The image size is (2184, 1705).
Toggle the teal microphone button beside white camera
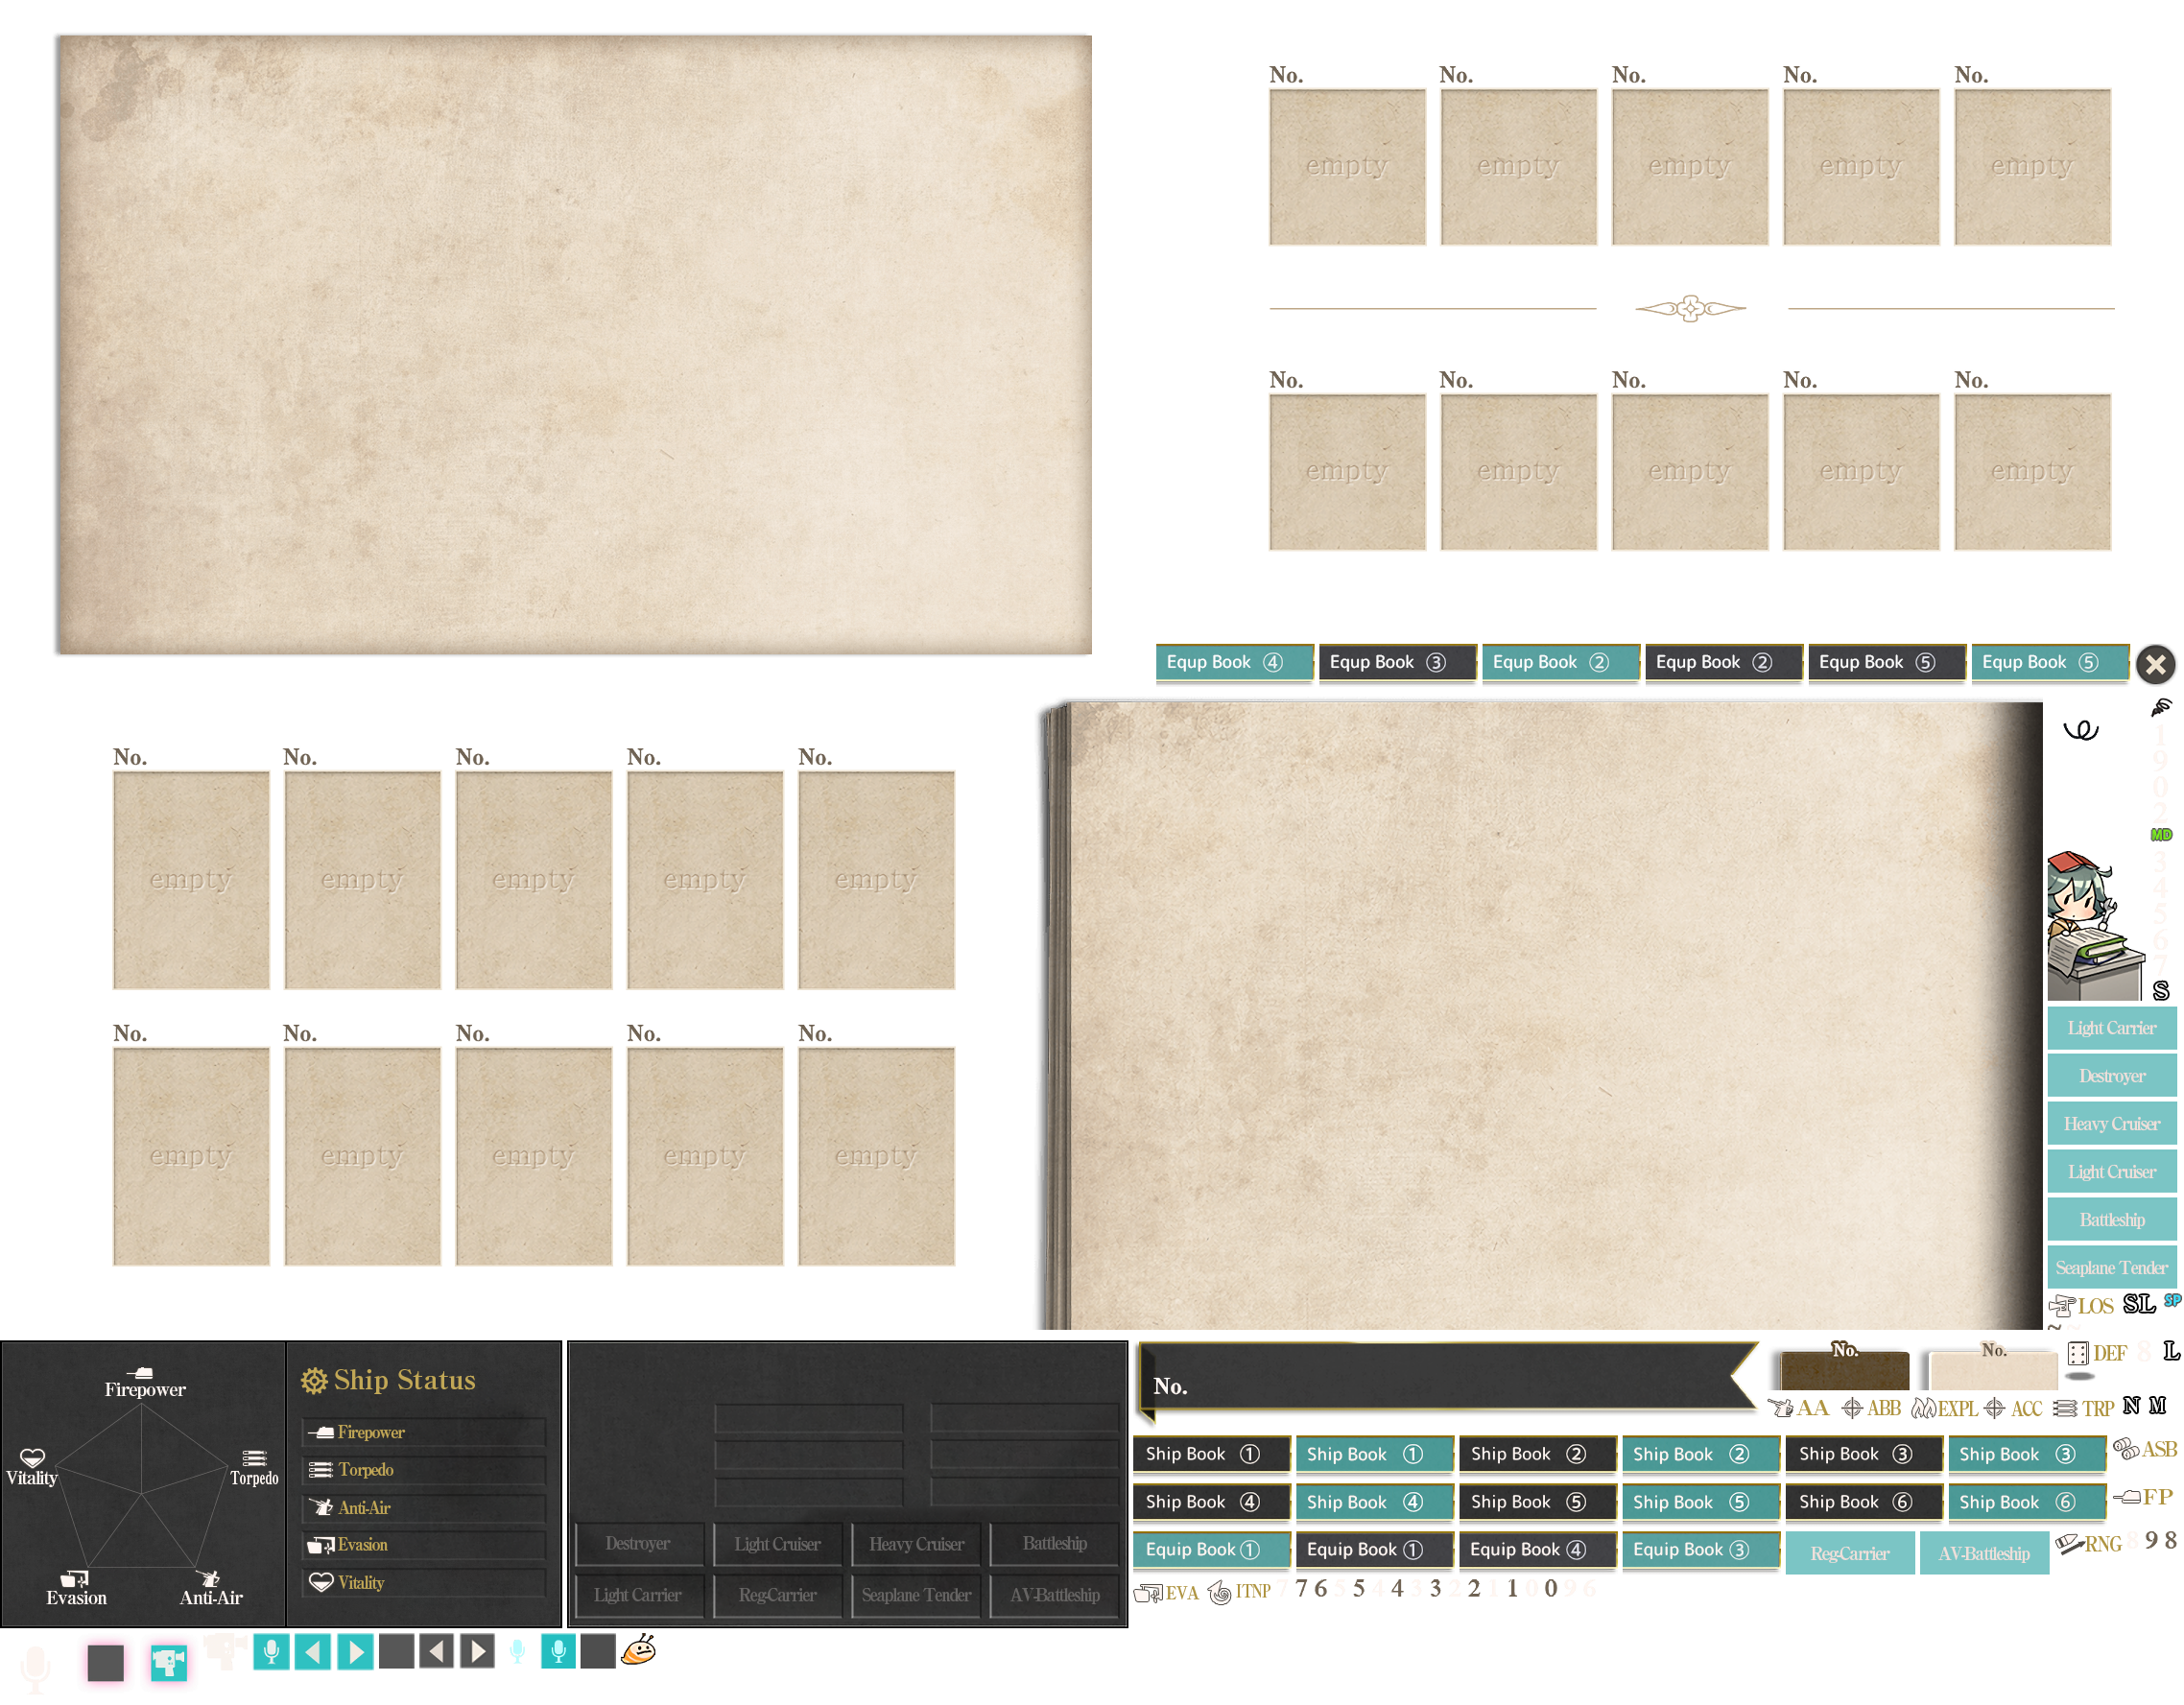tap(271, 1651)
